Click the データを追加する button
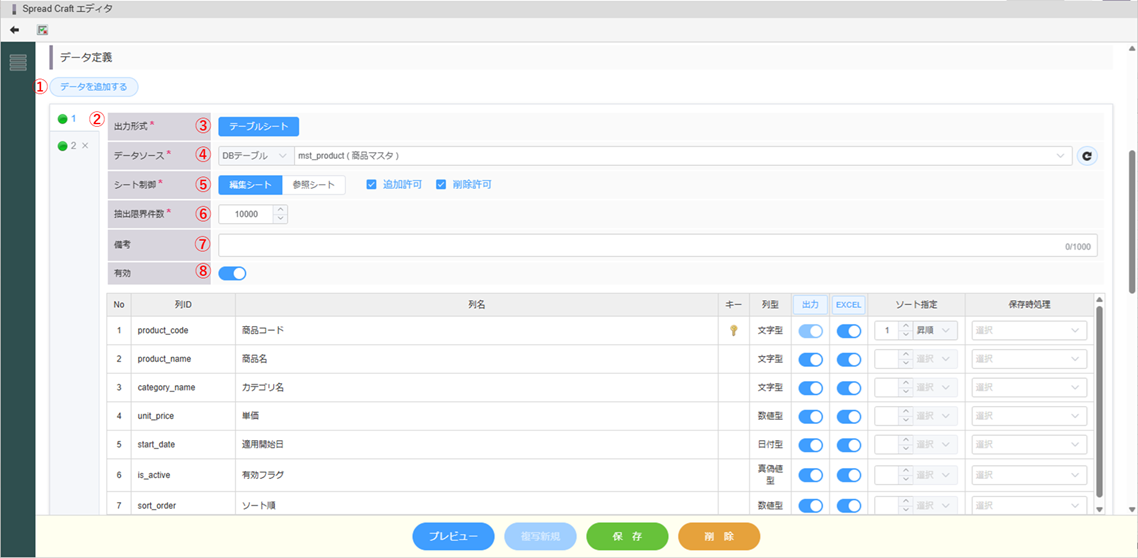The width and height of the screenshot is (1138, 558). pos(94,87)
